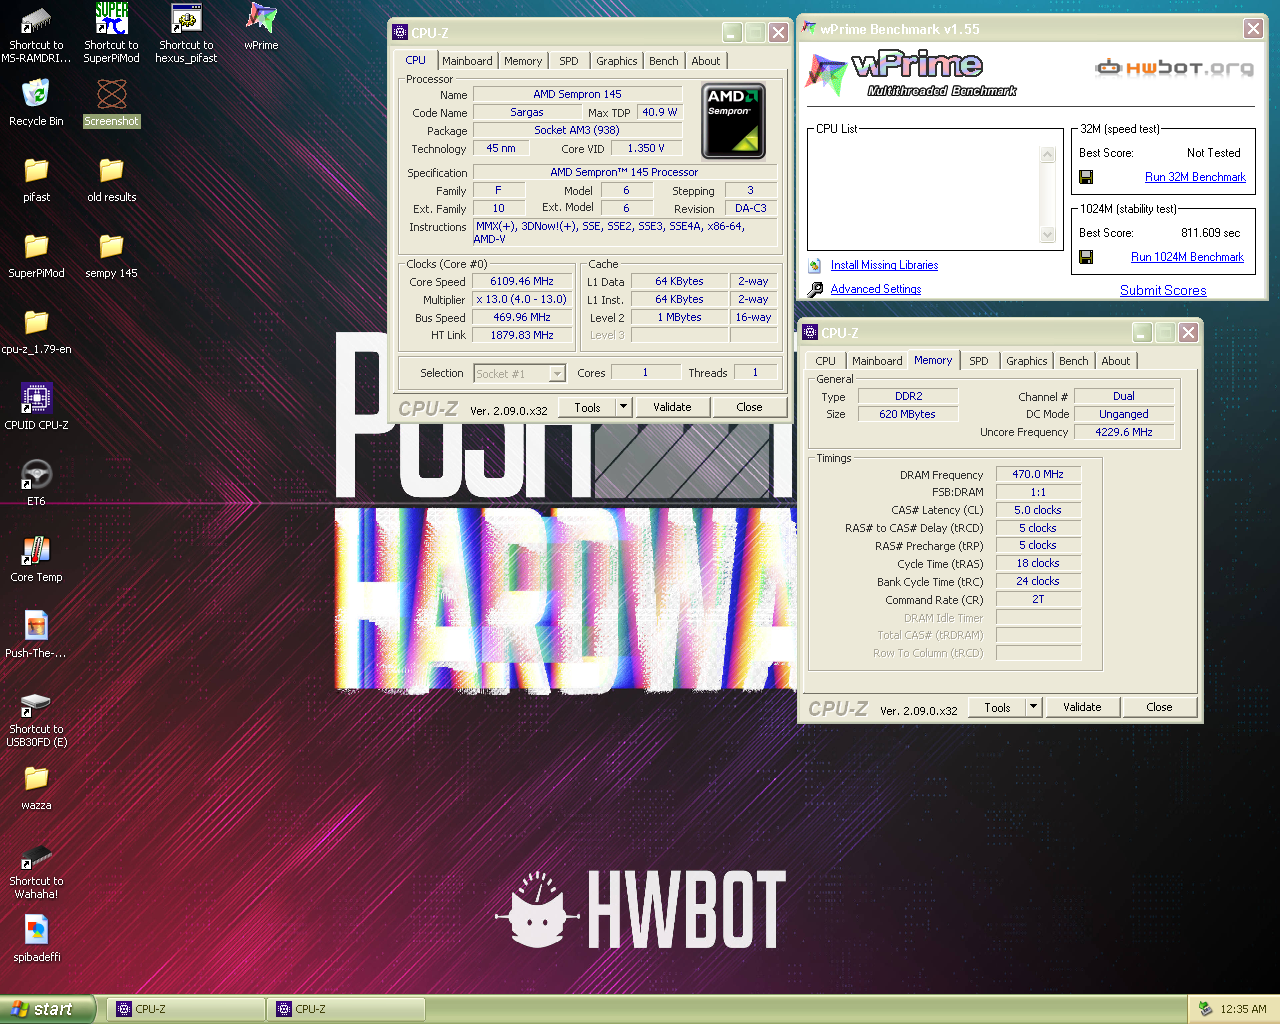Open the cpu-z_1.79-en folder

(36, 323)
